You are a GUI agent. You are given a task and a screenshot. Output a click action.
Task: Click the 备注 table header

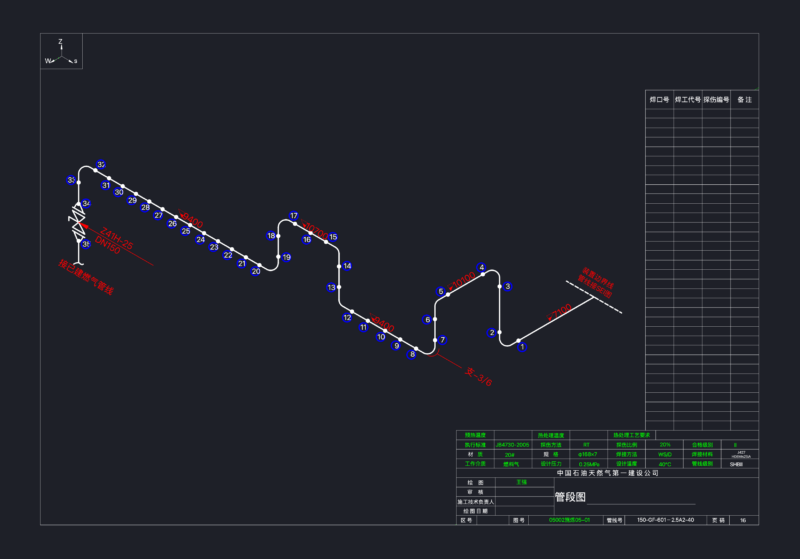tap(744, 99)
